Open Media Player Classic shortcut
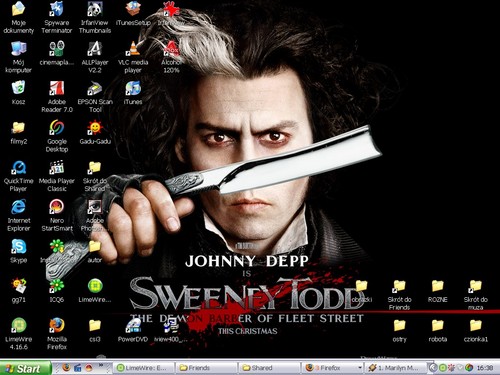The height and width of the screenshot is (375, 500). click(x=57, y=175)
